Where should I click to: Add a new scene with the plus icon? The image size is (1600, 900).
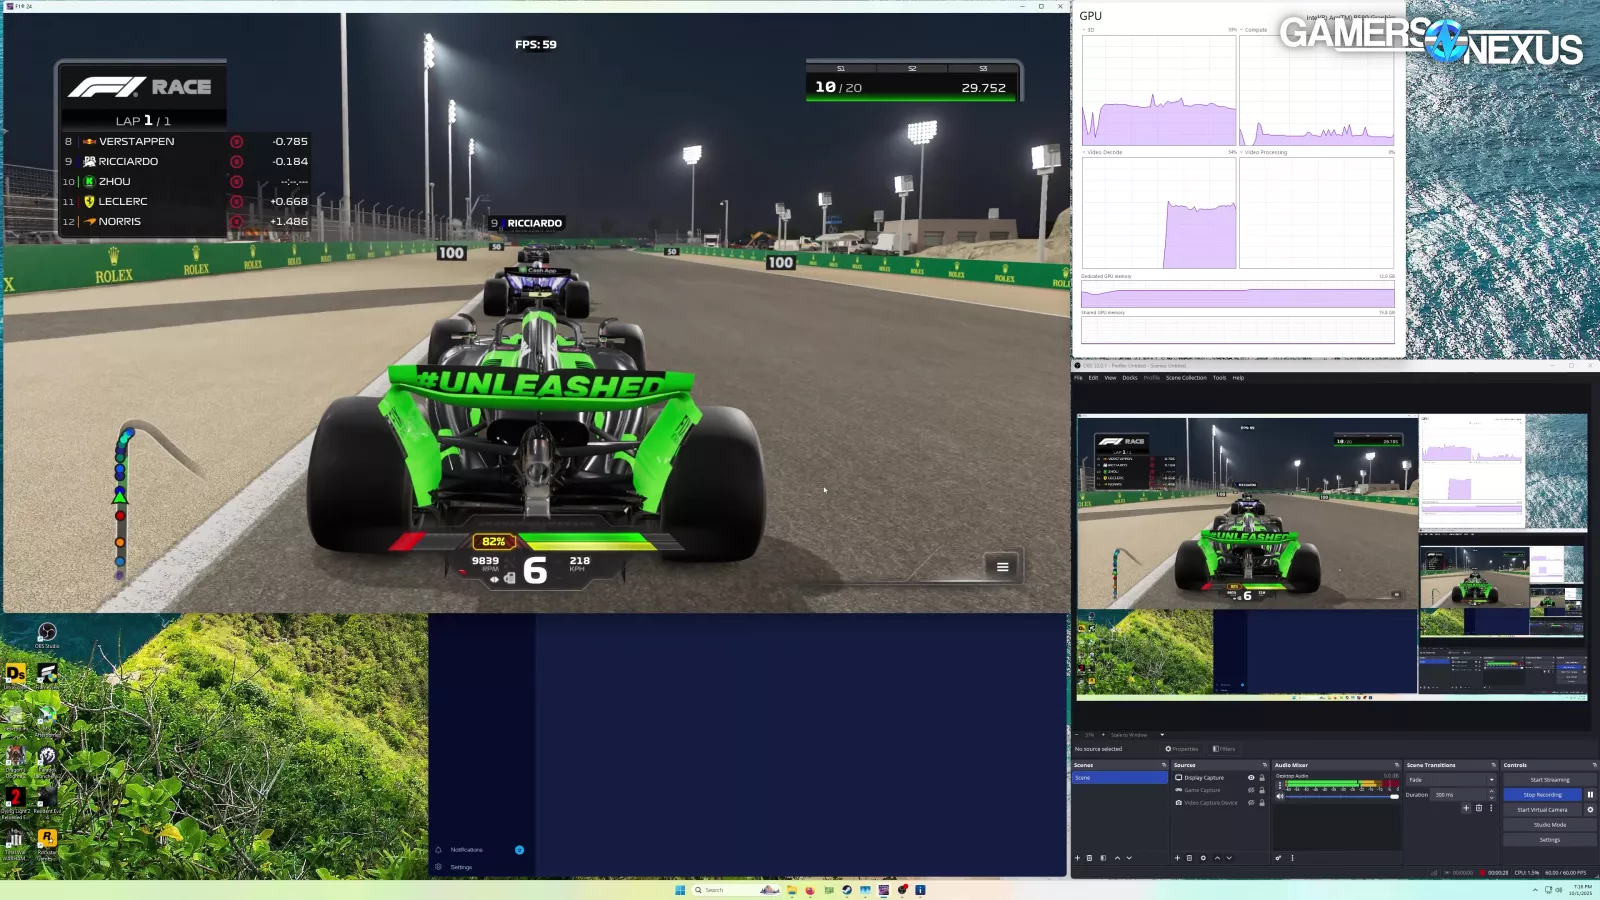(1078, 858)
